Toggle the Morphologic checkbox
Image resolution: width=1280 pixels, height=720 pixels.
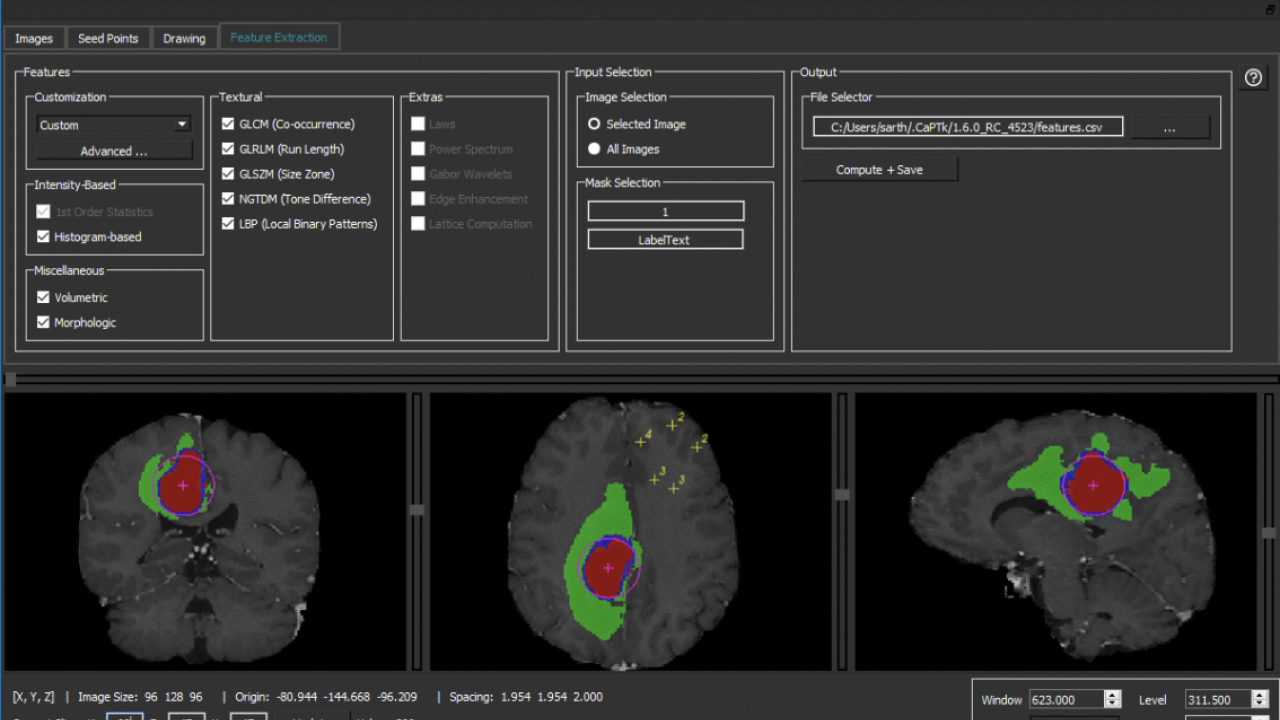(x=43, y=322)
